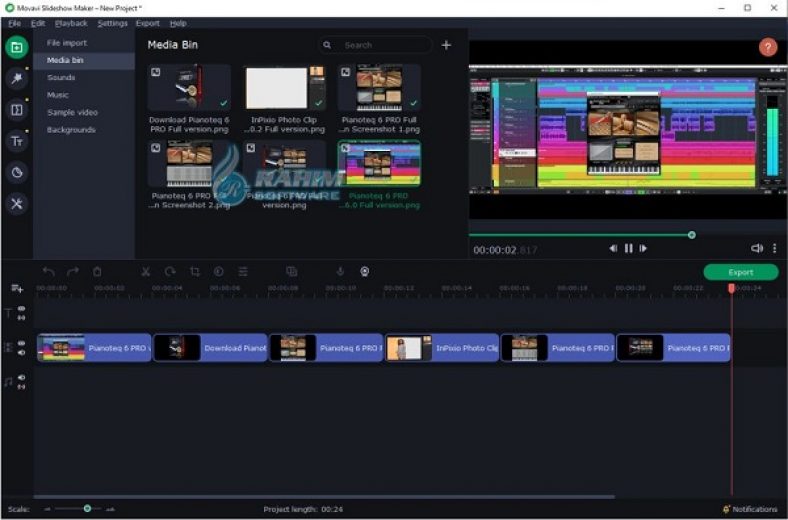This screenshot has width=788, height=520.
Task: Open the Titles sidebar icon
Action: [x=17, y=141]
